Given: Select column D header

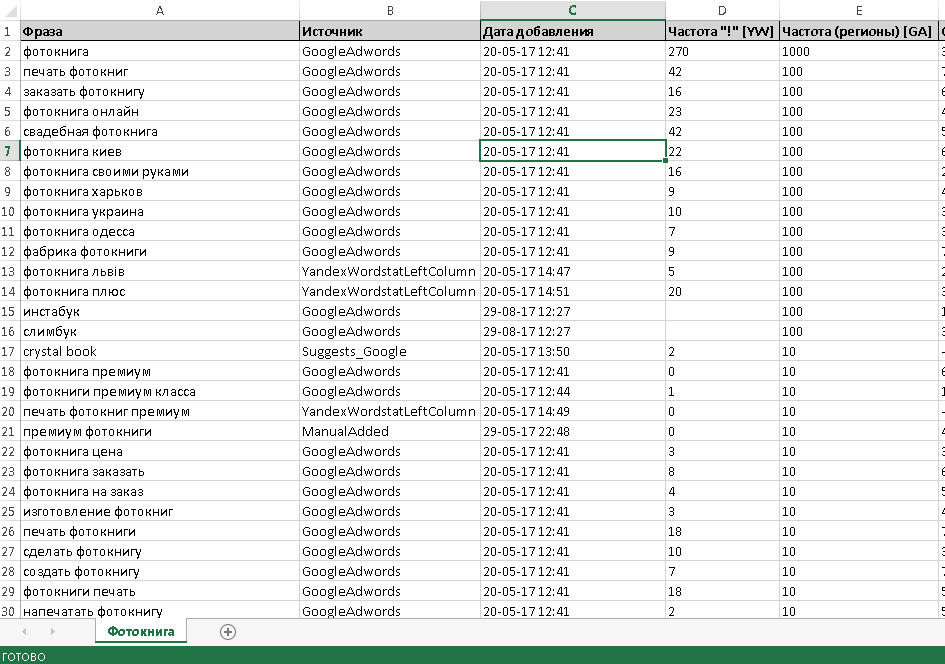Looking at the screenshot, I should pos(722,10).
